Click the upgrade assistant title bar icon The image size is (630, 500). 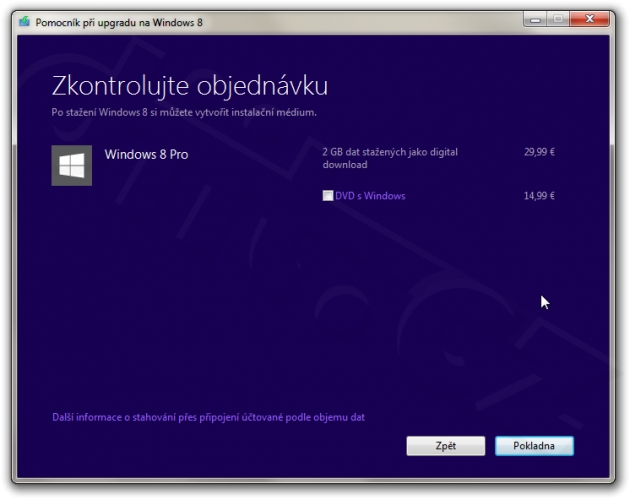coord(25,22)
